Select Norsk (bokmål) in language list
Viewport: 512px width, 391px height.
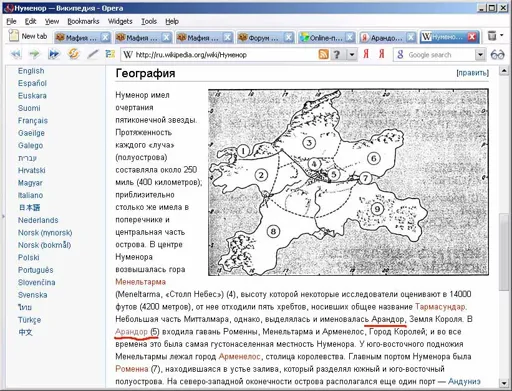(44, 245)
